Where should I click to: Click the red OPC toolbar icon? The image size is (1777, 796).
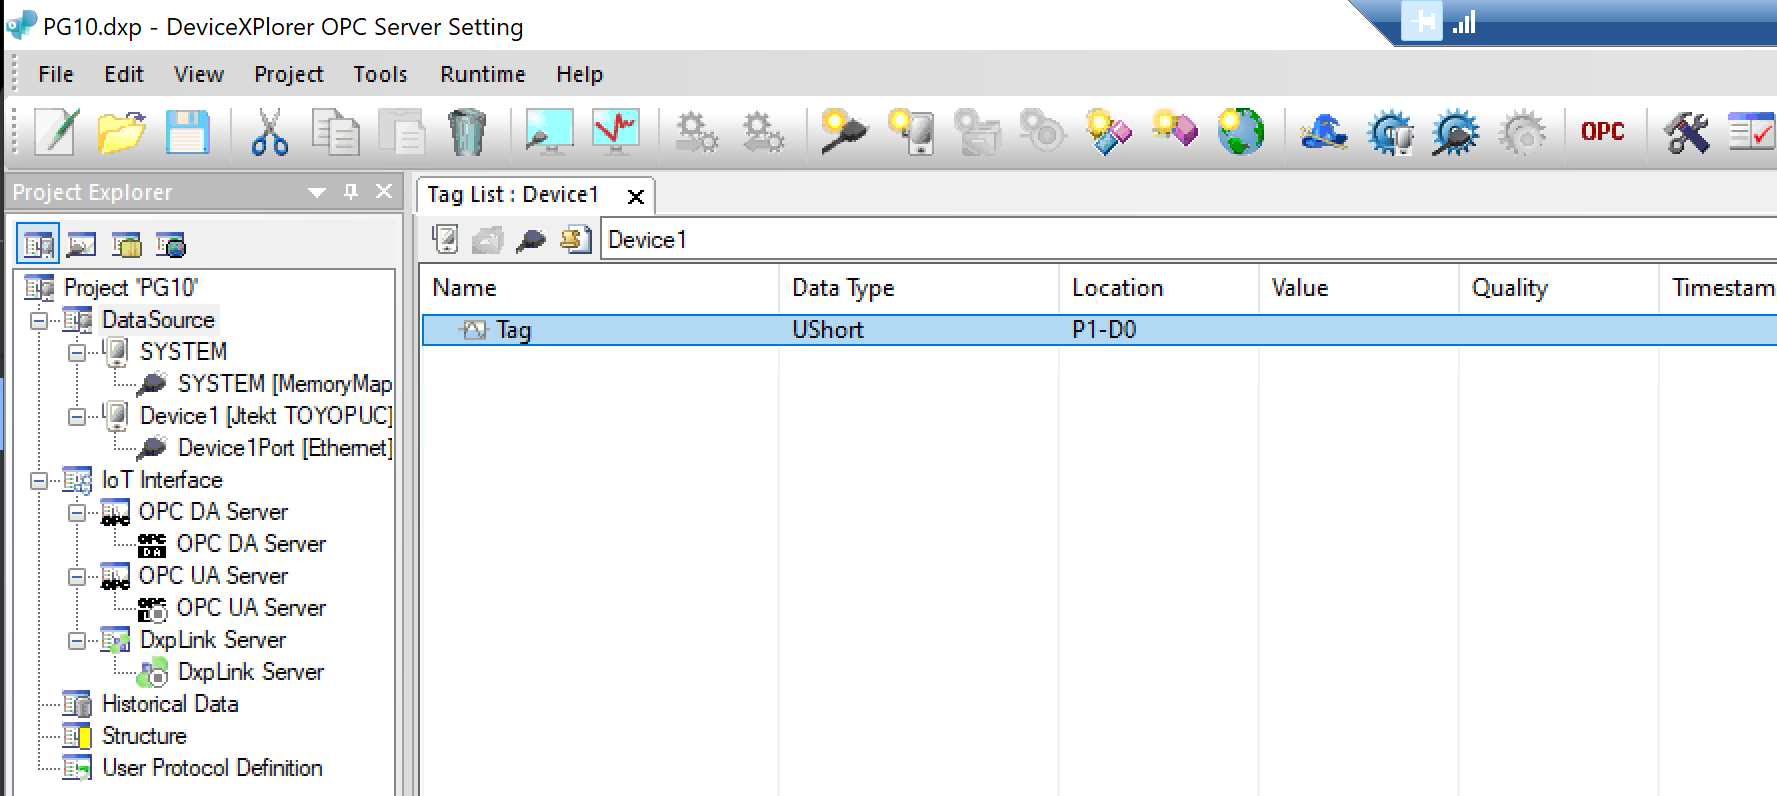(x=1602, y=132)
